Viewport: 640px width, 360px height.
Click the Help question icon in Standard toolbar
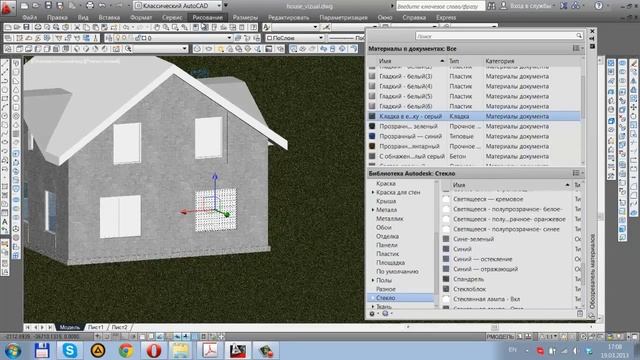[253, 27]
